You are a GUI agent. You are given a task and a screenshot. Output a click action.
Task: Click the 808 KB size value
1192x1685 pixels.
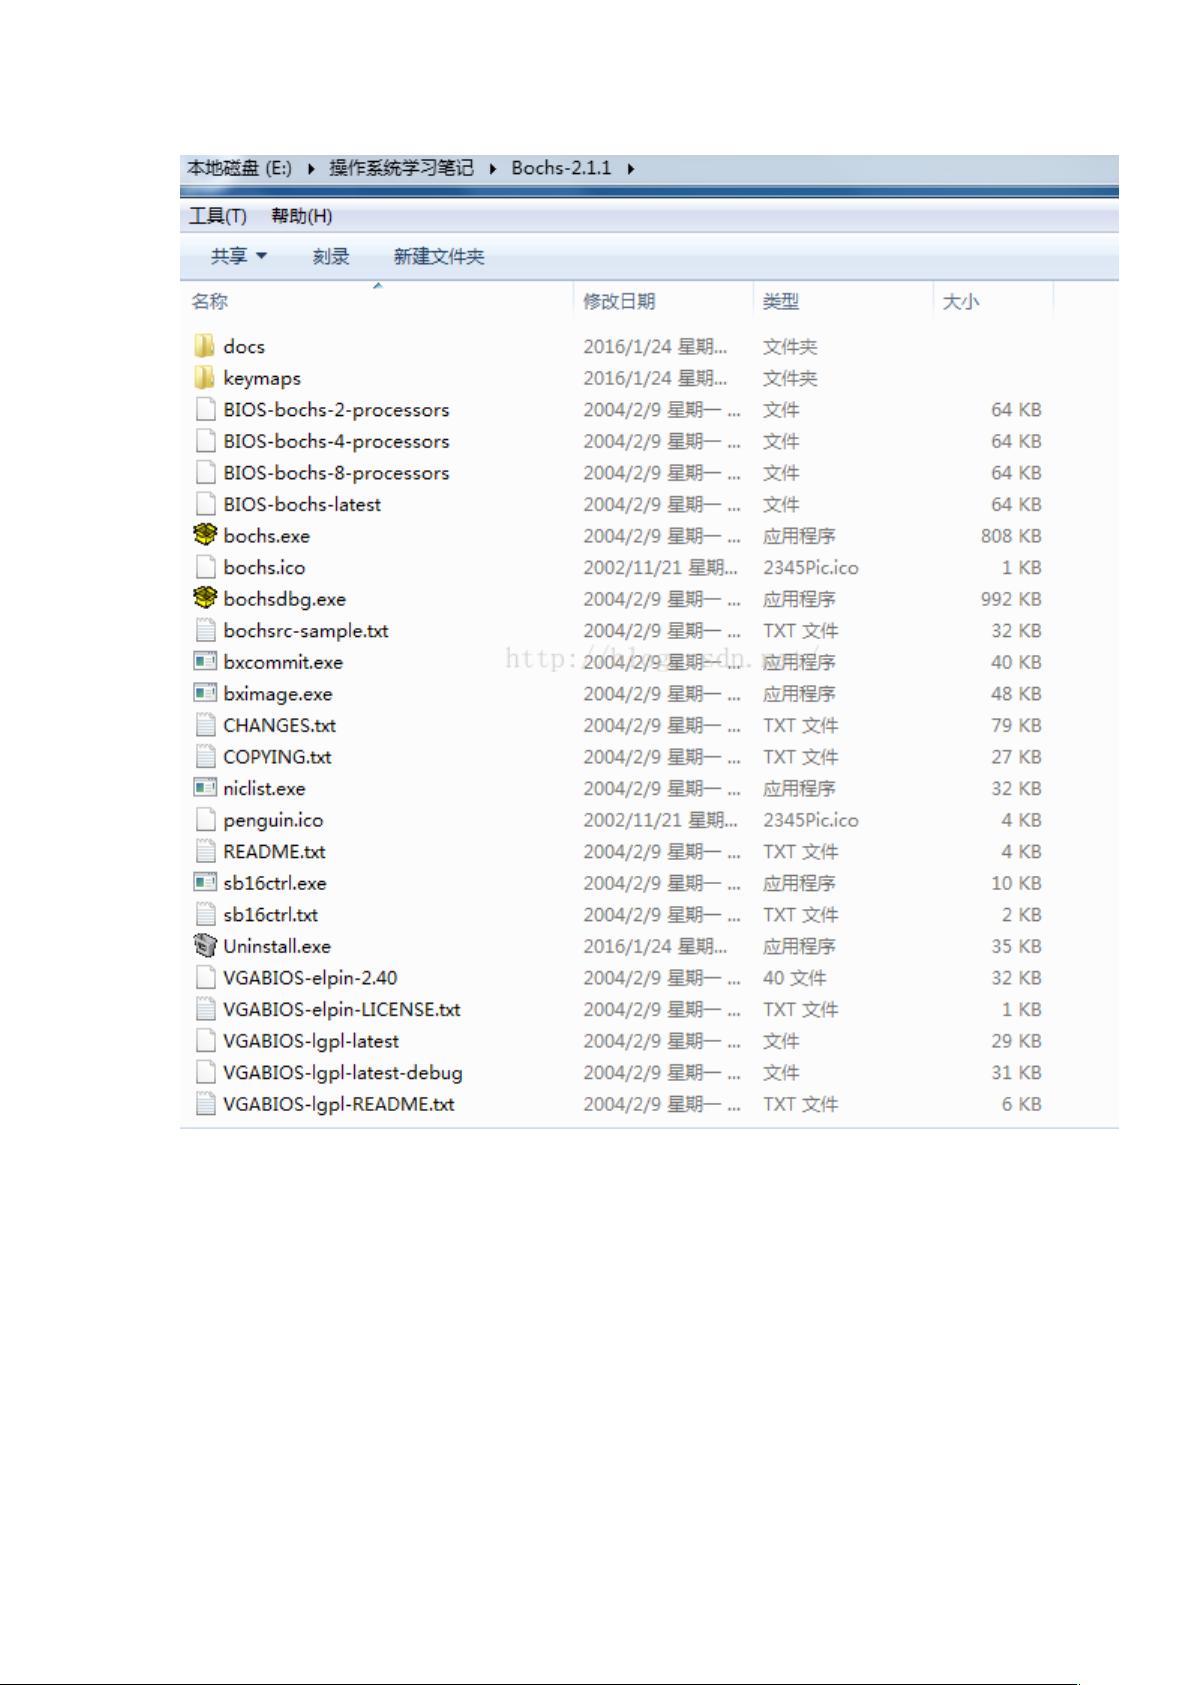coord(1011,536)
